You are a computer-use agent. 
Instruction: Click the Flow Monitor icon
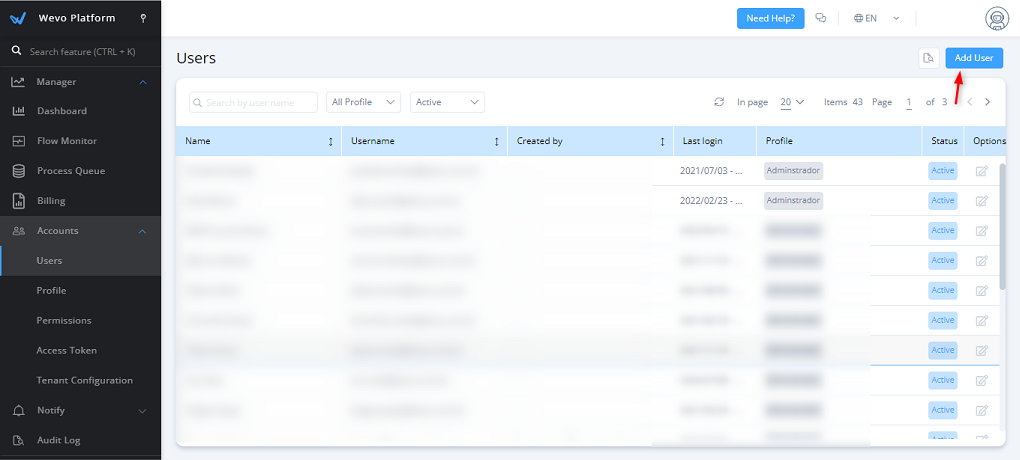[x=18, y=141]
